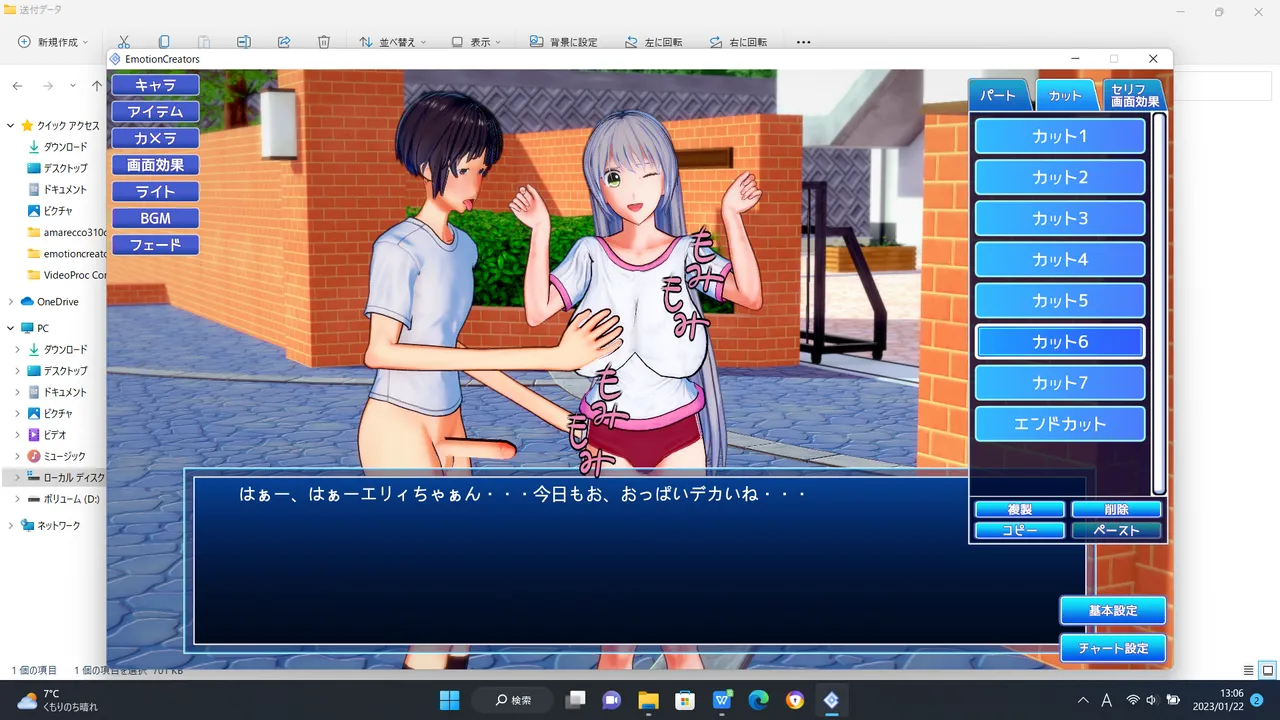Image resolution: width=1280 pixels, height=720 pixels.
Task: Open the Windows Start menu
Action: pyautogui.click(x=449, y=700)
